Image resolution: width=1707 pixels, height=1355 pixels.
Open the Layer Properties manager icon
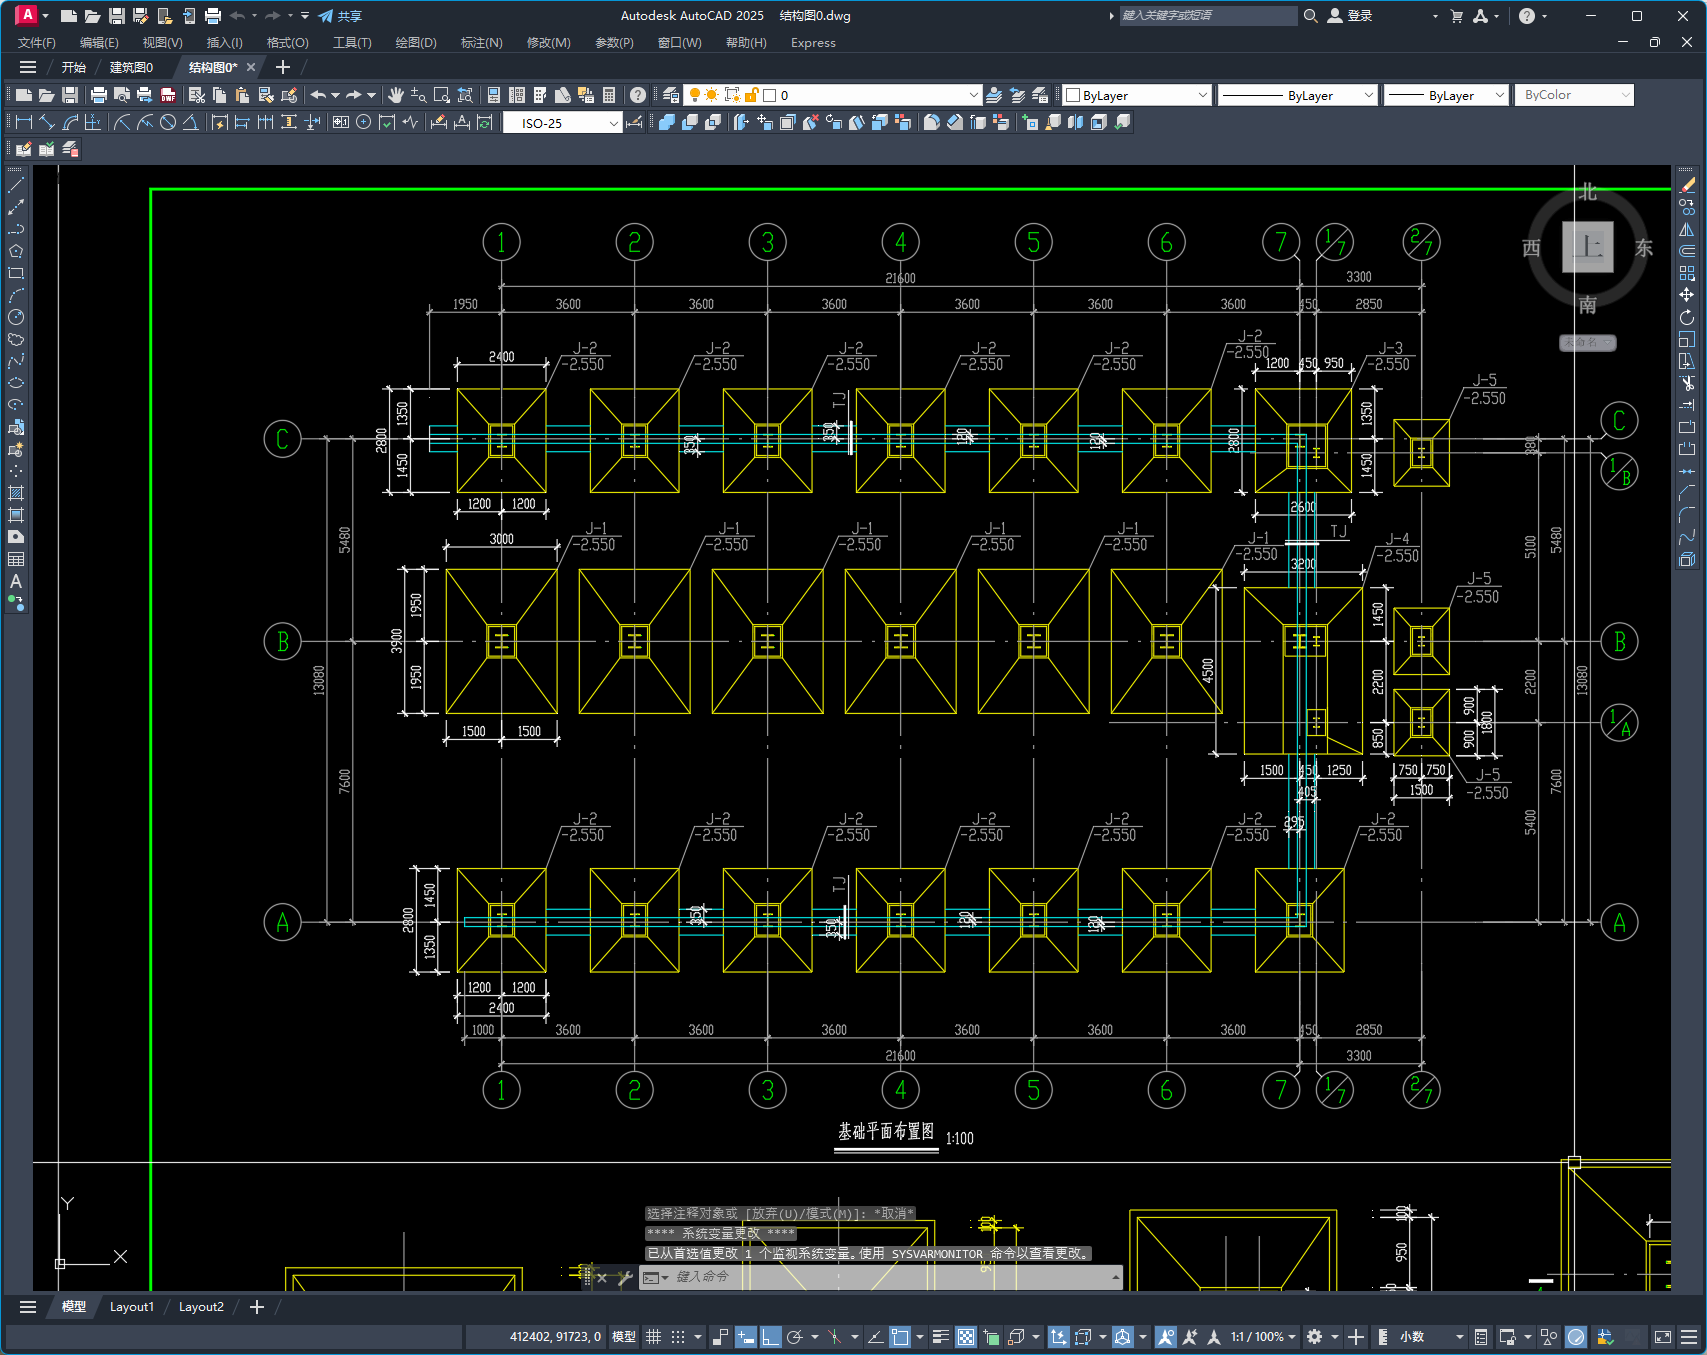(x=671, y=95)
